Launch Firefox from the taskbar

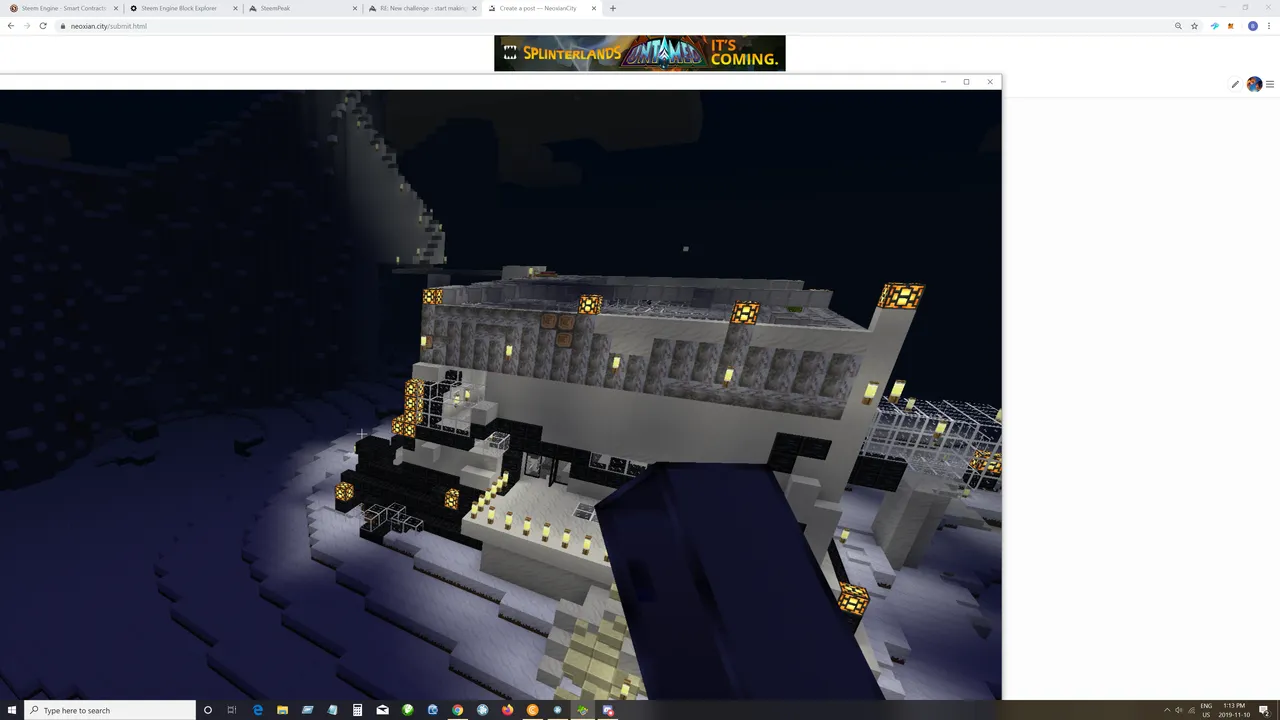coord(507,710)
